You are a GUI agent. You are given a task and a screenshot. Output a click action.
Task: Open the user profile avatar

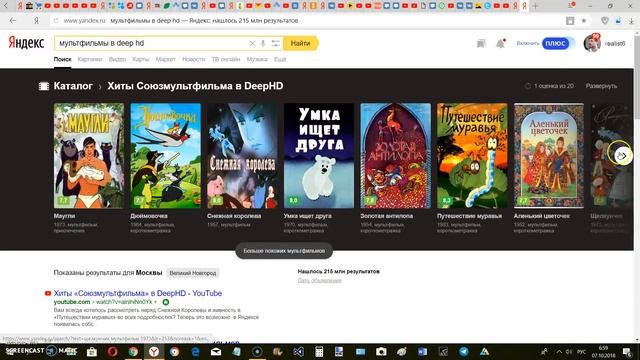click(592, 43)
